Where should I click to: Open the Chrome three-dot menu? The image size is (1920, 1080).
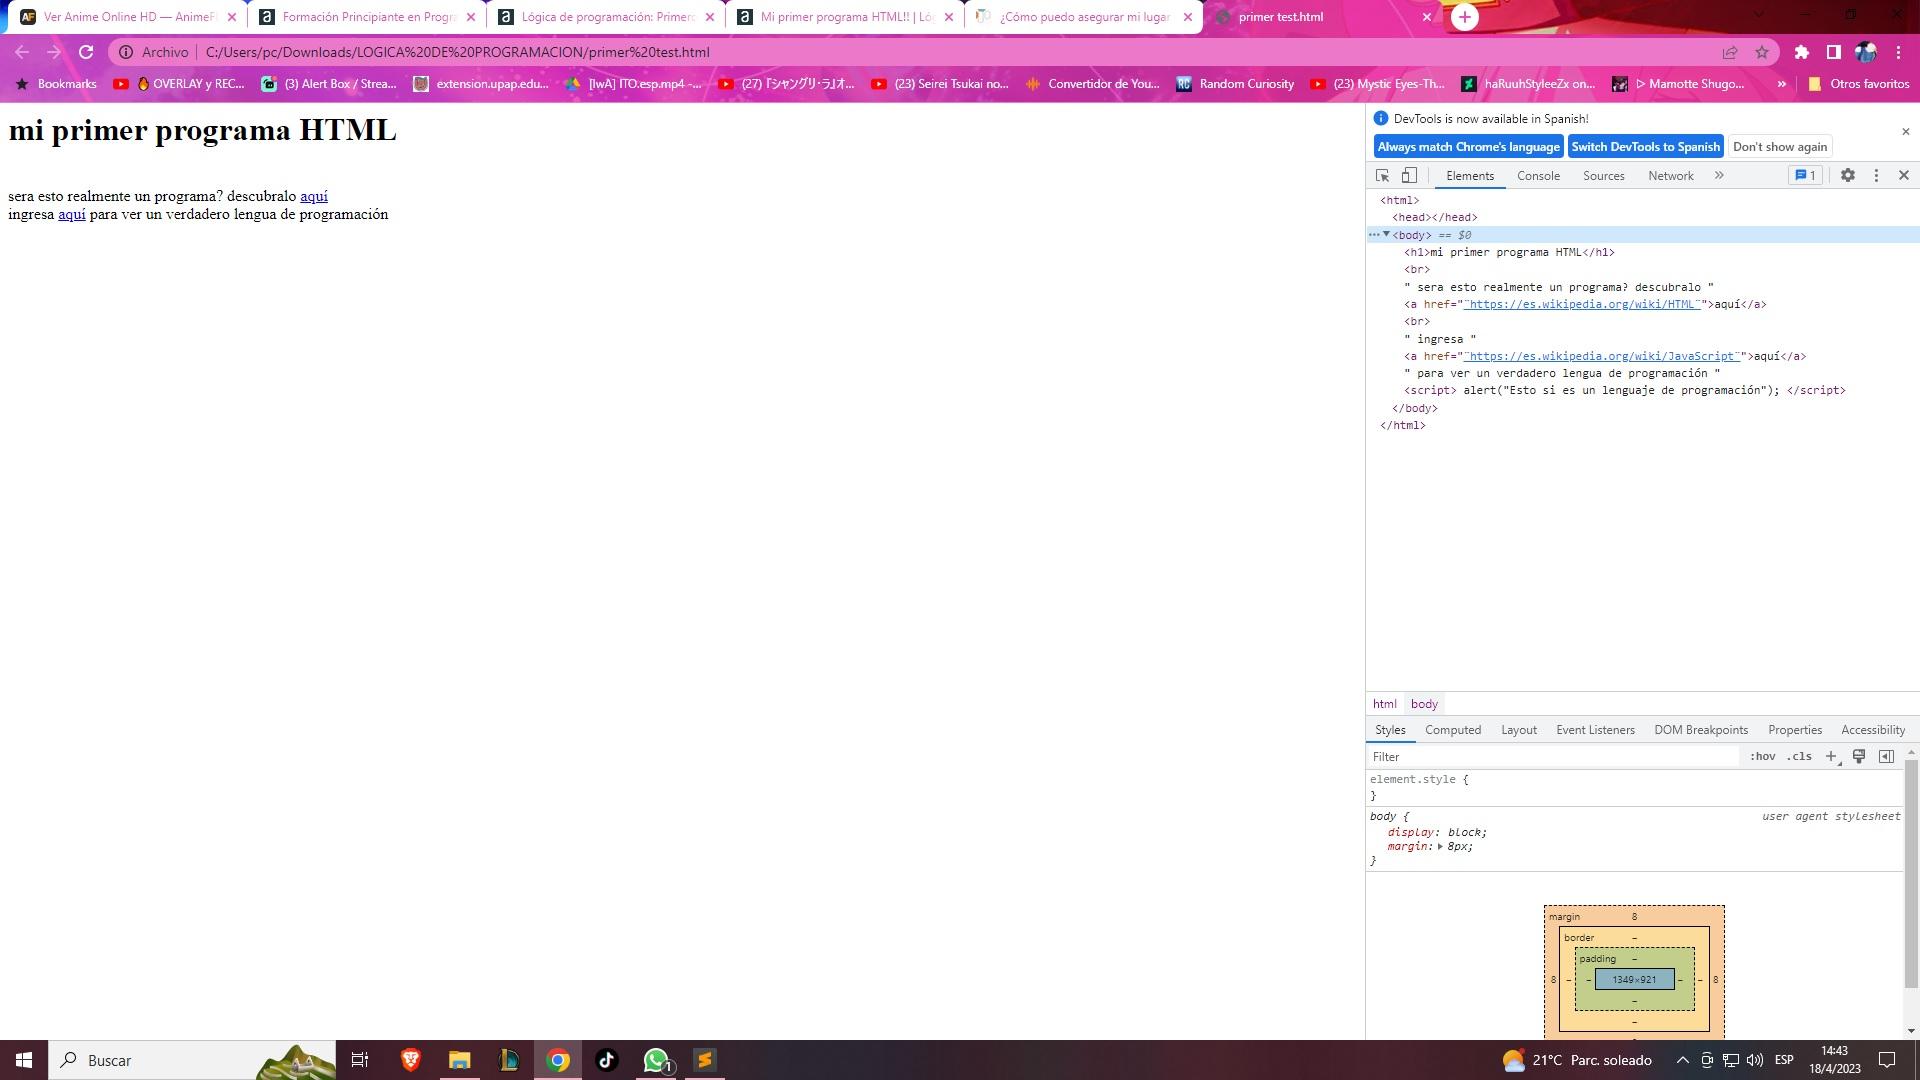pyautogui.click(x=1898, y=52)
